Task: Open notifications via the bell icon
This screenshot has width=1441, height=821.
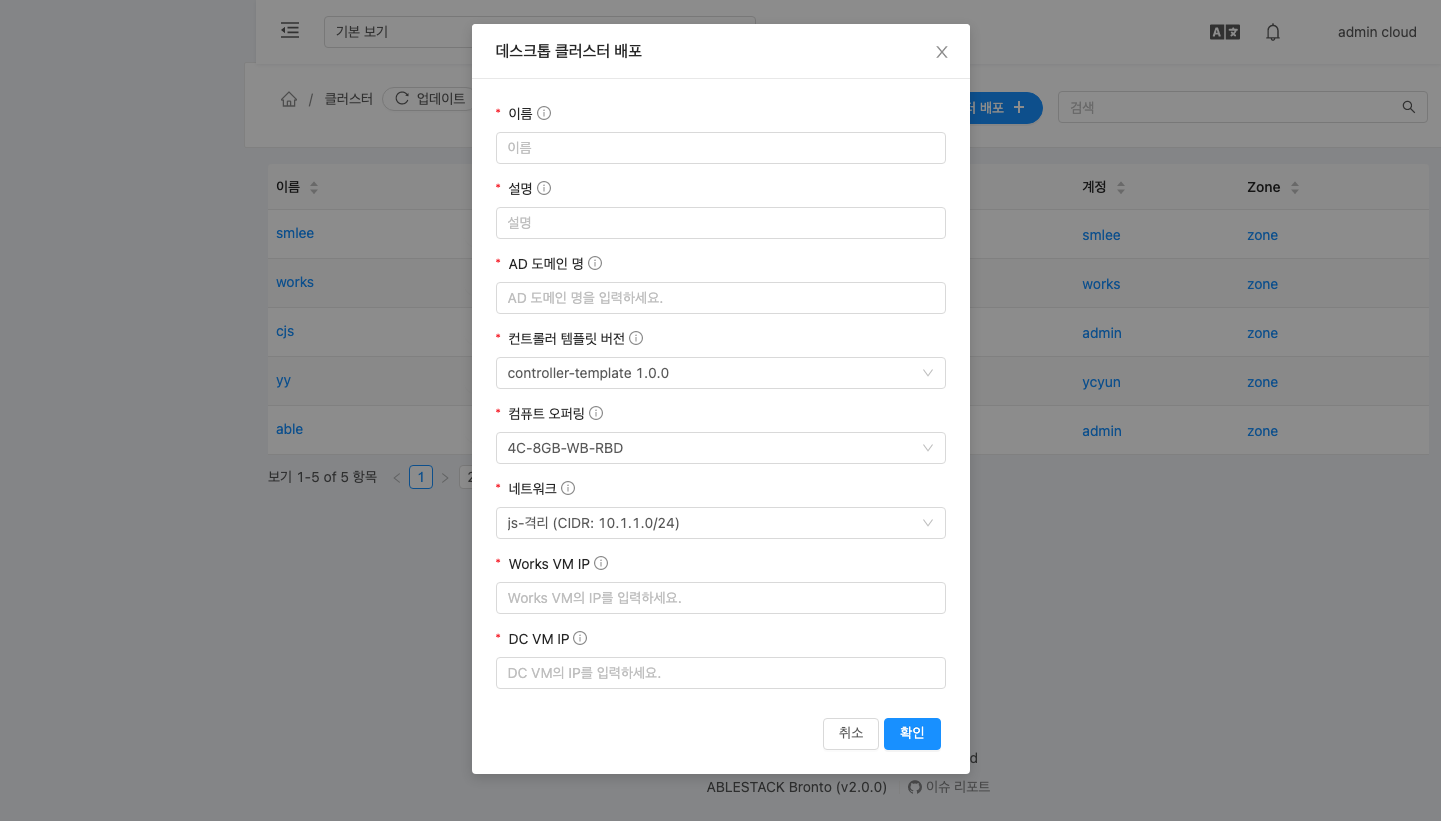Action: click(1272, 32)
